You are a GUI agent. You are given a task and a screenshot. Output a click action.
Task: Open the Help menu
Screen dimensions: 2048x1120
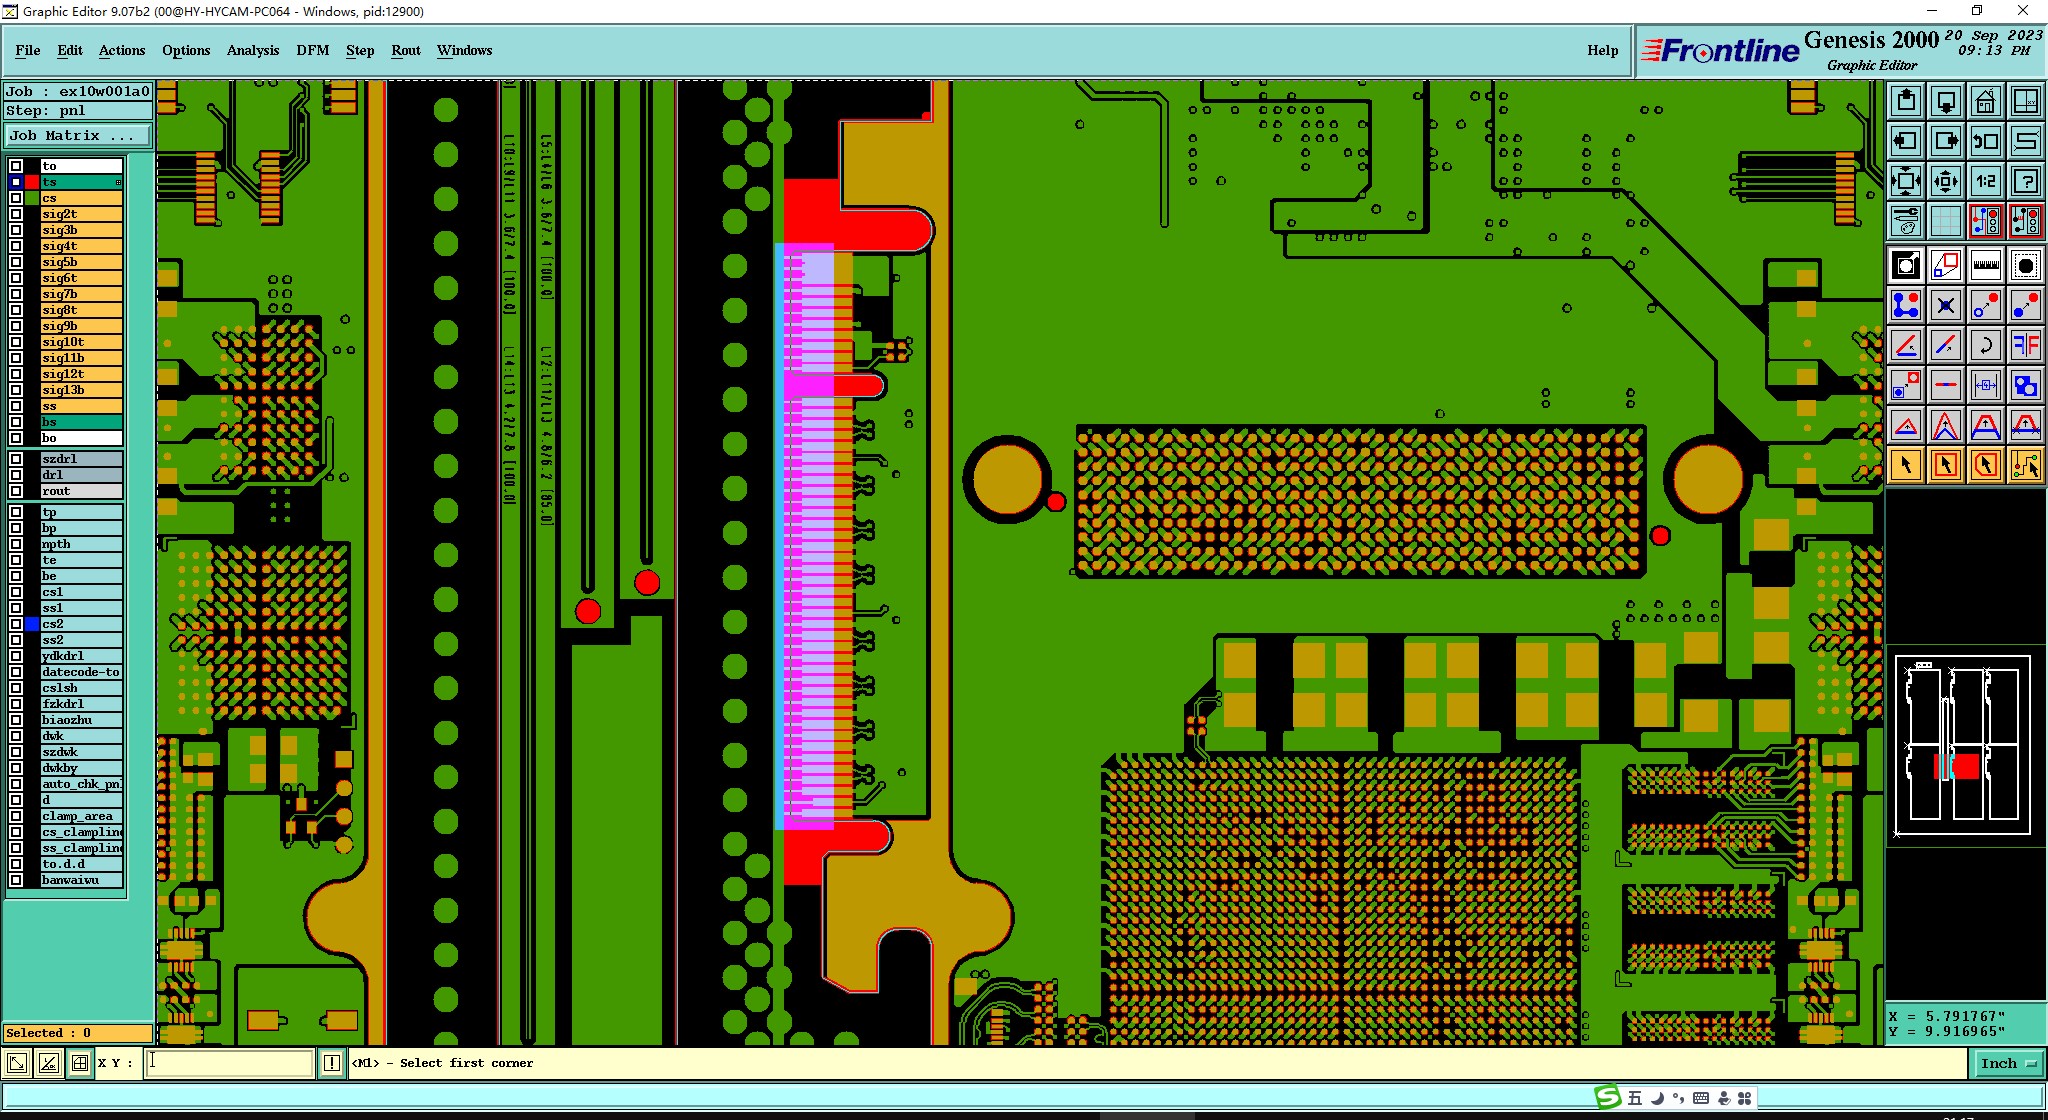tap(1602, 50)
